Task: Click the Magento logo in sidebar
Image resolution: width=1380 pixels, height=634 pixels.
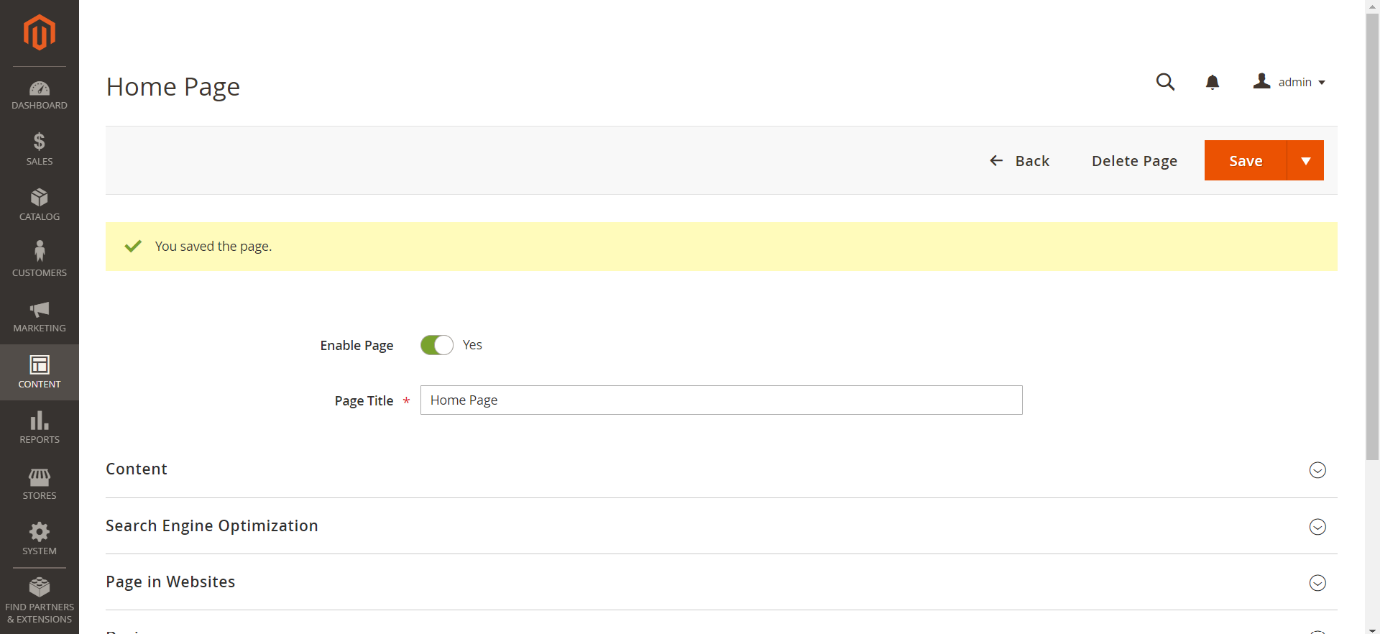Action: [39, 33]
